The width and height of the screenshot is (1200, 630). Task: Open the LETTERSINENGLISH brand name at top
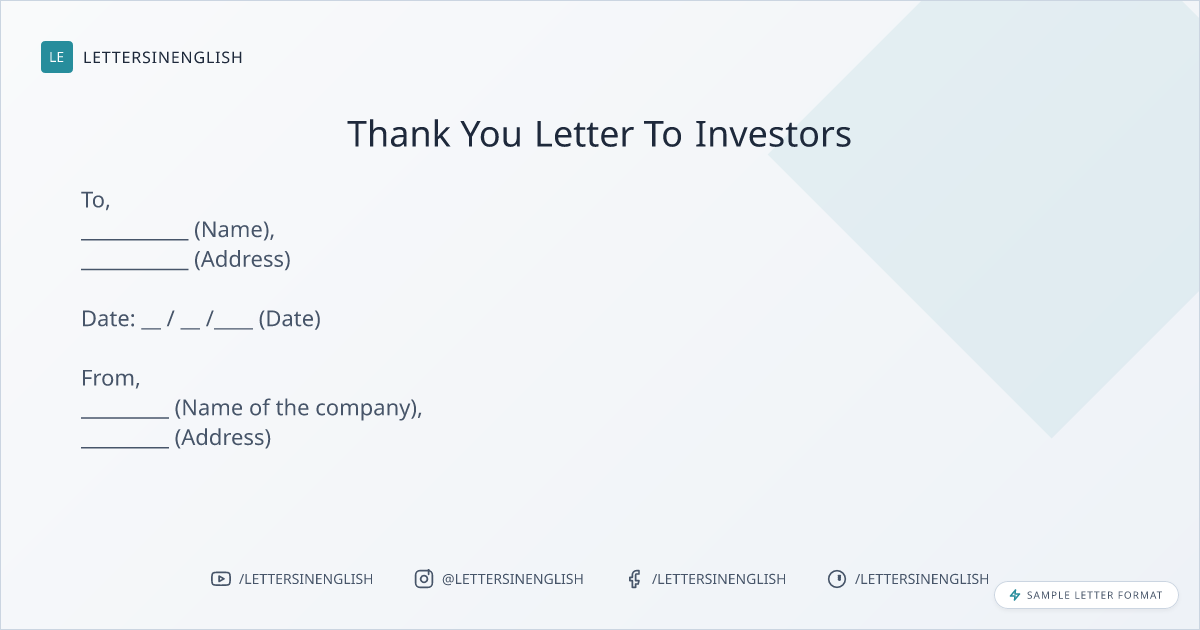coord(163,58)
